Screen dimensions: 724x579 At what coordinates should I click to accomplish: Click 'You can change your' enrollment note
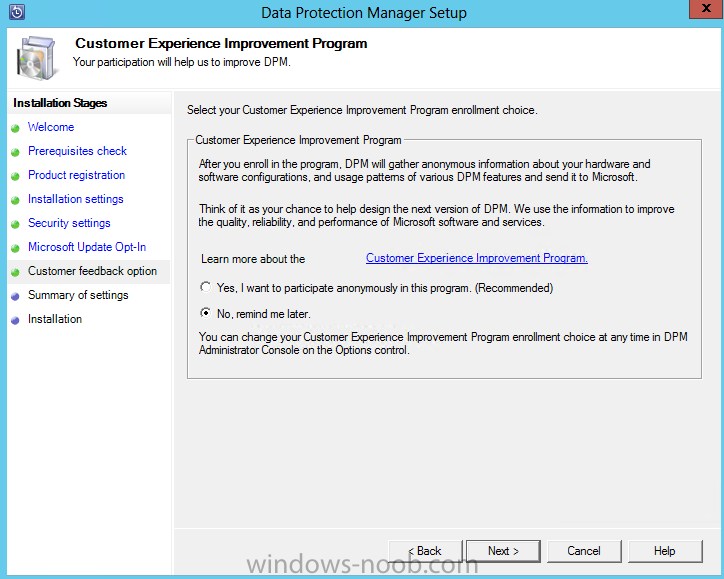pos(443,344)
